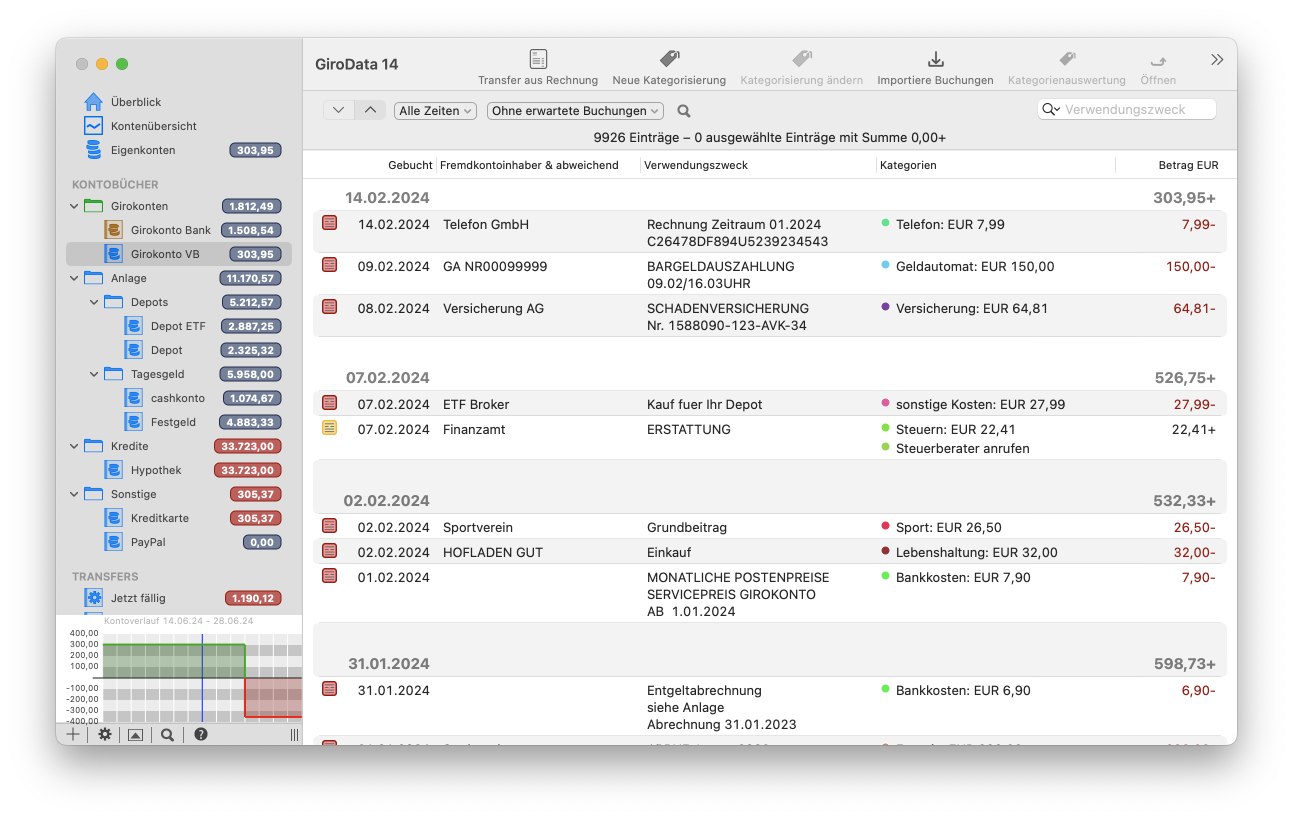This screenshot has height=819, width=1293.
Task: Click the Girokonto Bank account icon
Action: pyautogui.click(x=114, y=230)
